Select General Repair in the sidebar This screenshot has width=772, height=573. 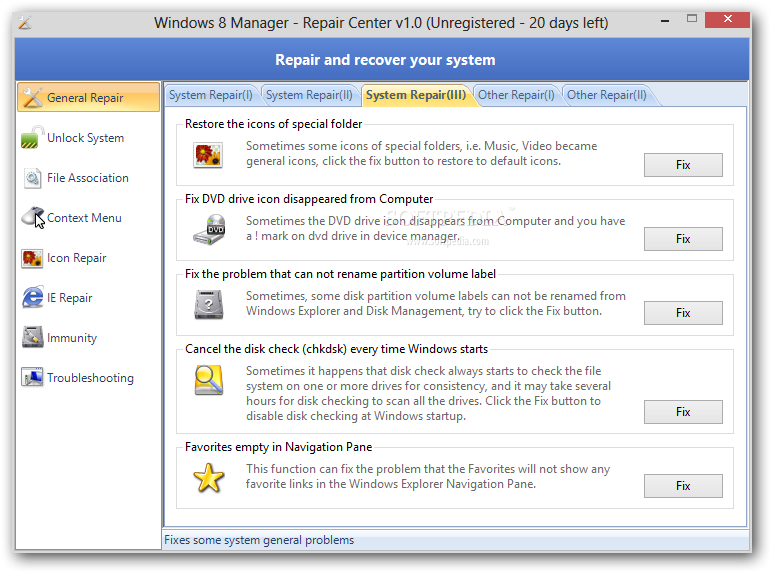click(x=89, y=97)
